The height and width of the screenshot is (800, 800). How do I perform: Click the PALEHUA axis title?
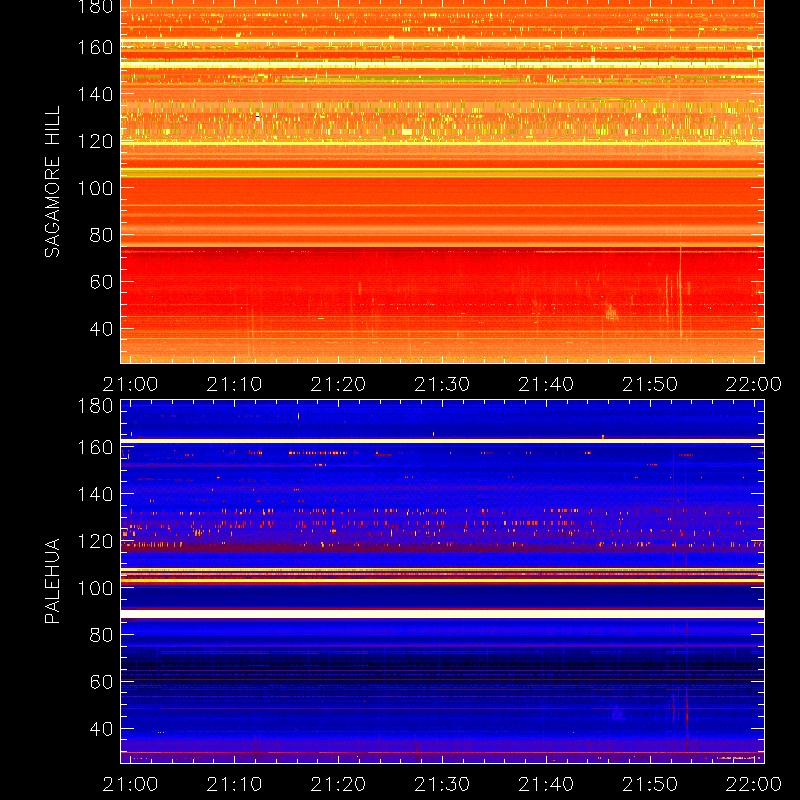pyautogui.click(x=53, y=581)
